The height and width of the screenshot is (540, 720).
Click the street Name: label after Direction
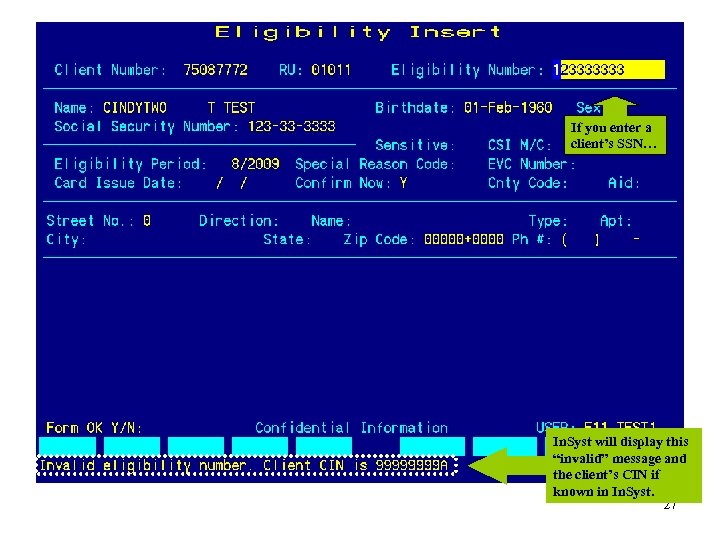pyautogui.click(x=331, y=221)
